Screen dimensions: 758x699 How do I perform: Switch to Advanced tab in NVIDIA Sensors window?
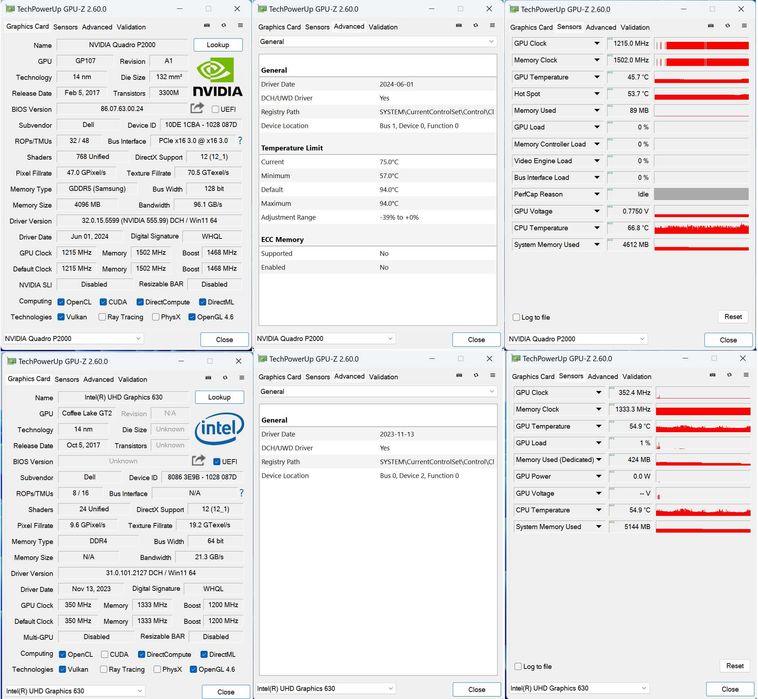(x=601, y=28)
